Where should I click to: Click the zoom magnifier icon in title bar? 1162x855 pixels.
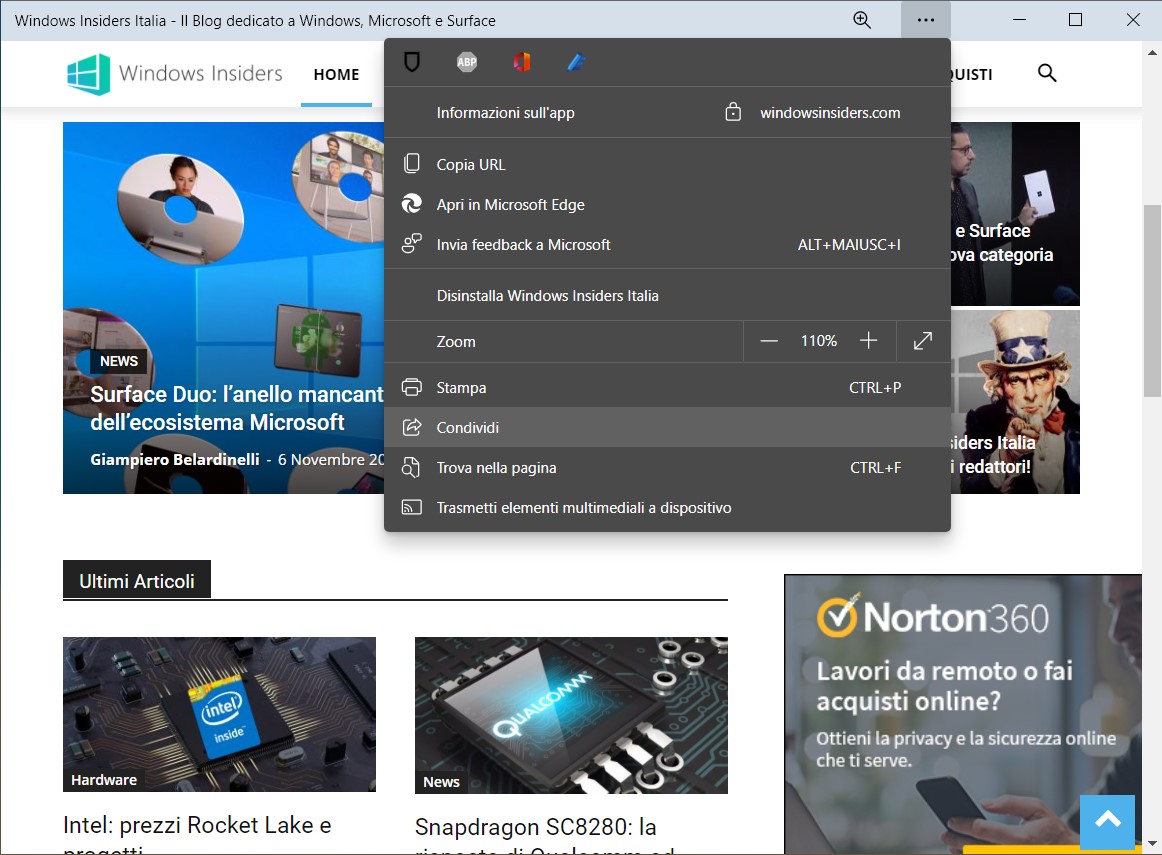pos(862,20)
